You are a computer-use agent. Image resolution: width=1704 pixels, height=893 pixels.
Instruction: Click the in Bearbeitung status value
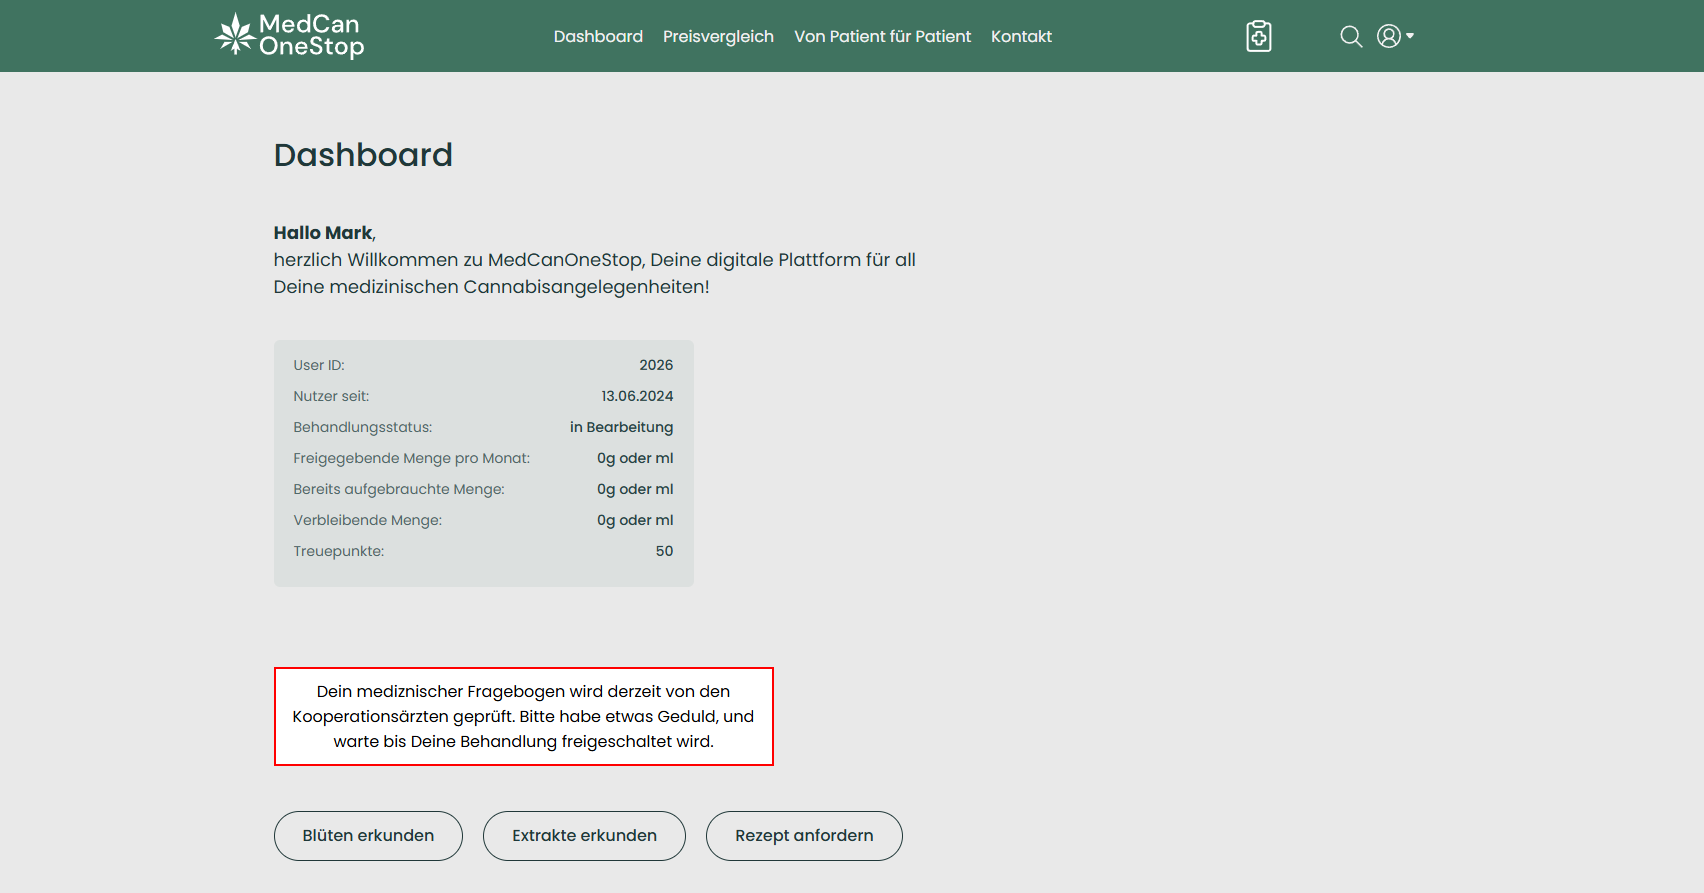(x=621, y=427)
